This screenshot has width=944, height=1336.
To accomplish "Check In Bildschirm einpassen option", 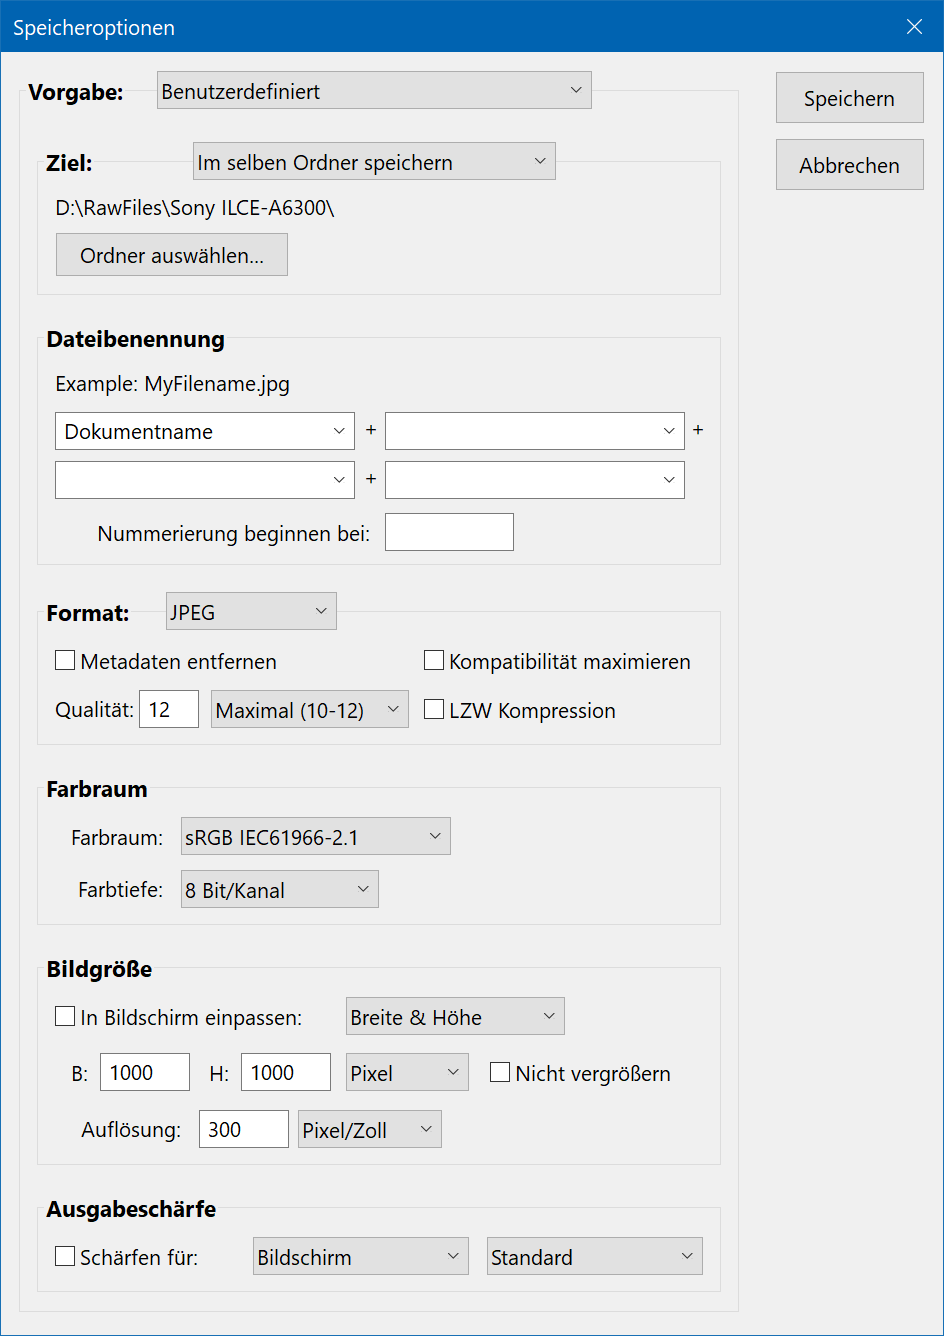I will [x=65, y=1017].
